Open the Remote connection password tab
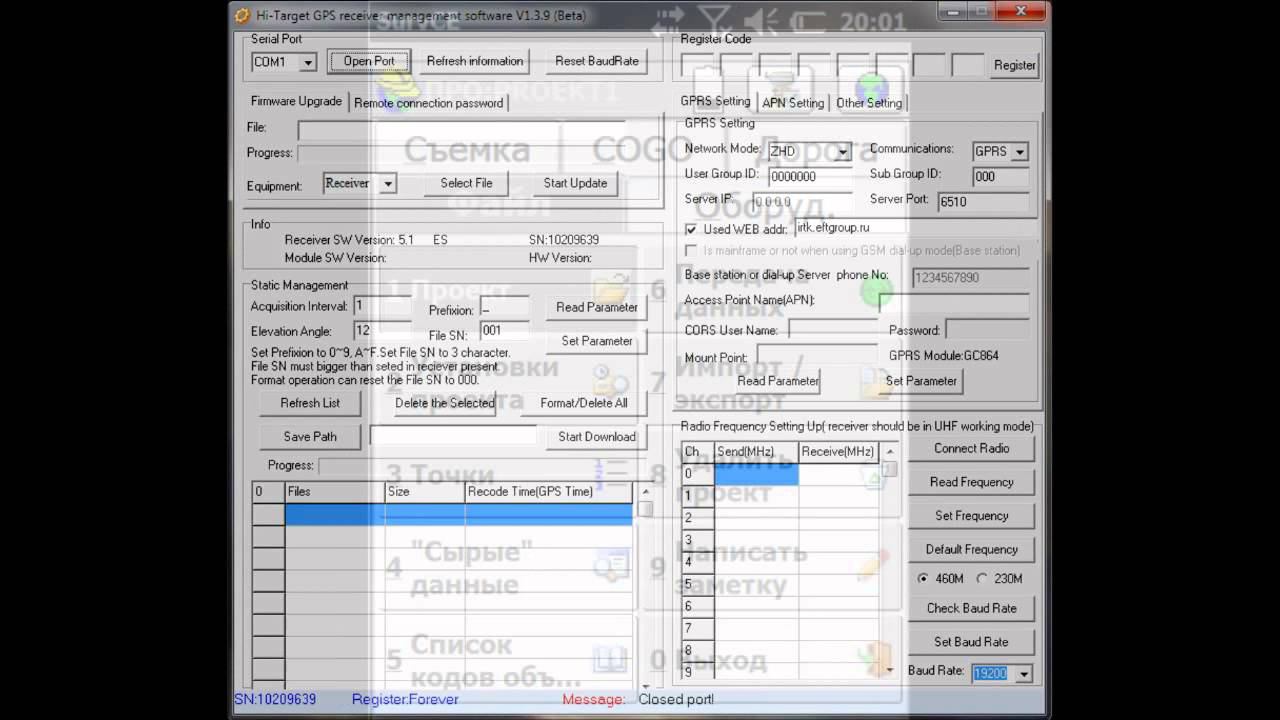The width and height of the screenshot is (1280, 720). [x=428, y=103]
